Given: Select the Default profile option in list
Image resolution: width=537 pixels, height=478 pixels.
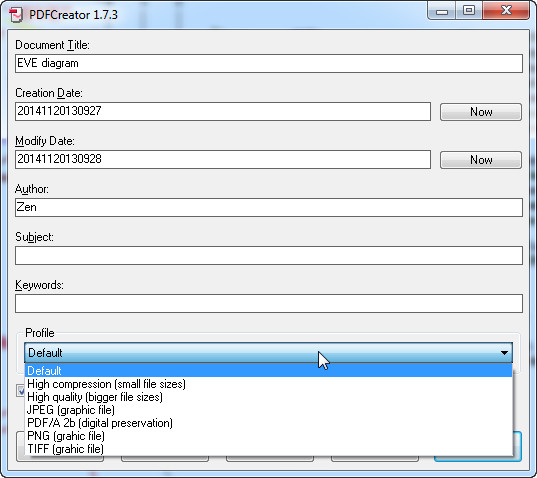Looking at the screenshot, I should [x=269, y=371].
